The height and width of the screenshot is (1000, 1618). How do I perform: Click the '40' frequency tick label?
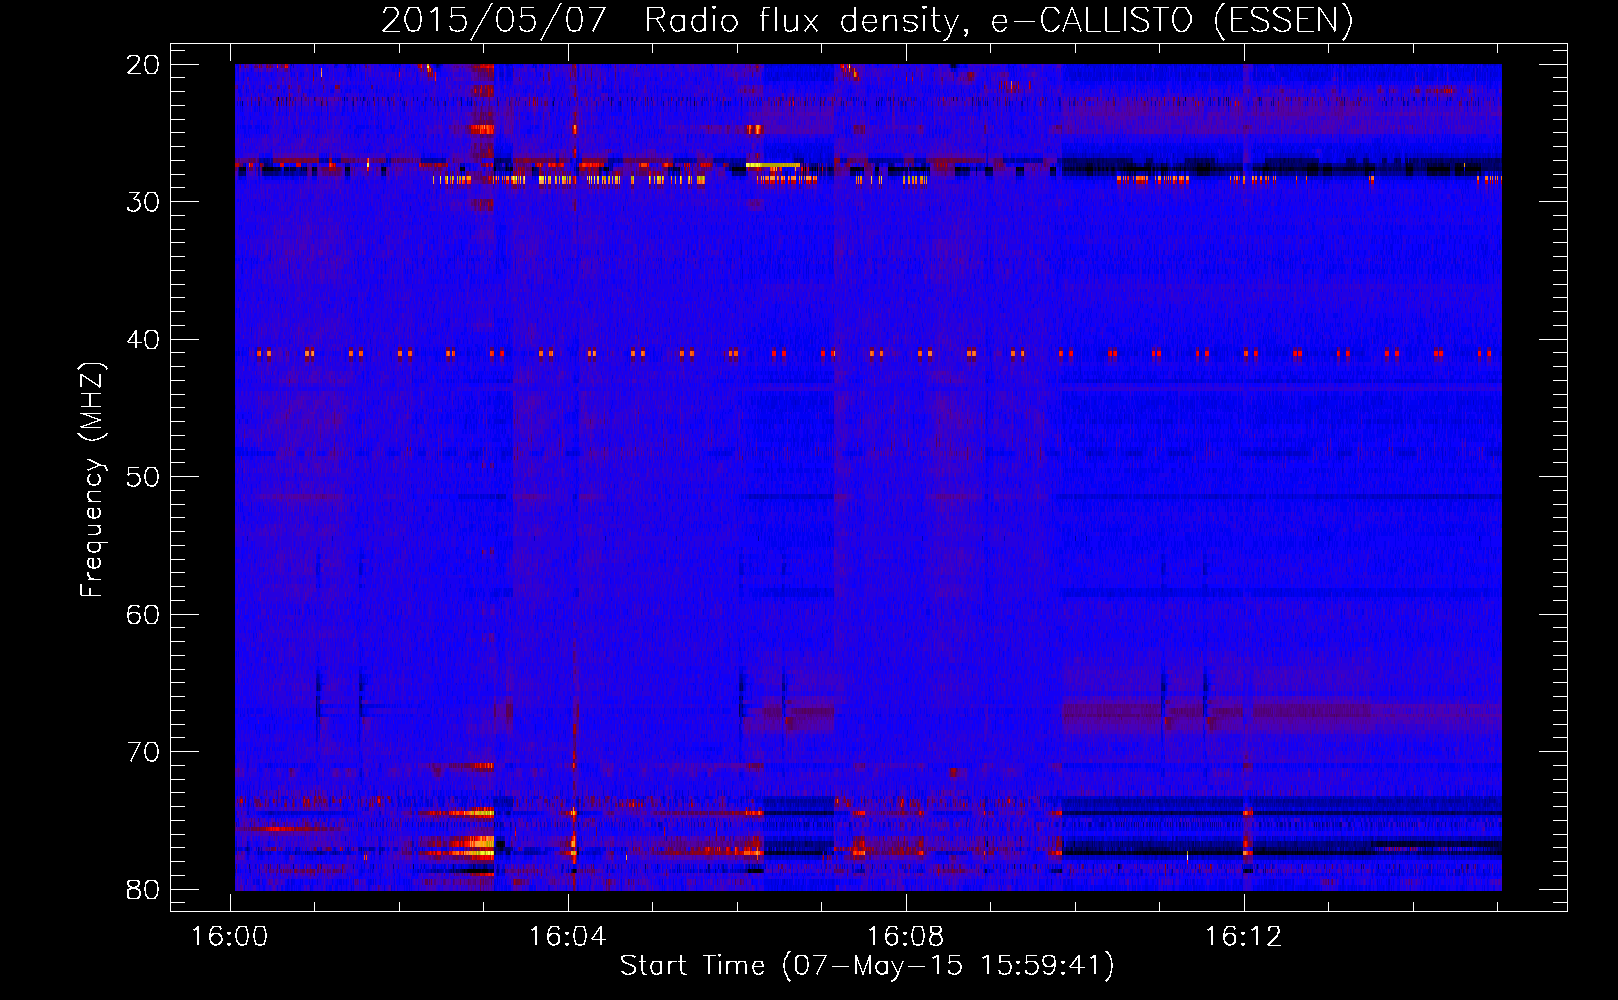coord(144,340)
